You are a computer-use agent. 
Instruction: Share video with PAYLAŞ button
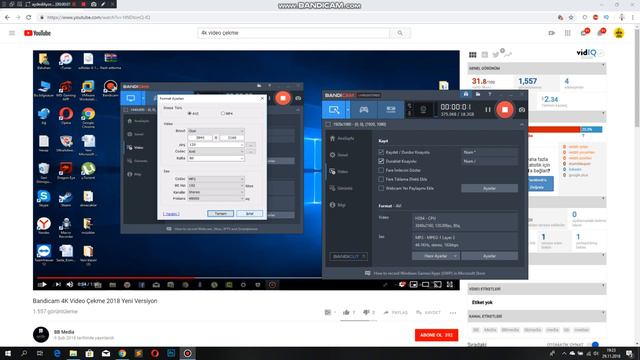(x=396, y=313)
